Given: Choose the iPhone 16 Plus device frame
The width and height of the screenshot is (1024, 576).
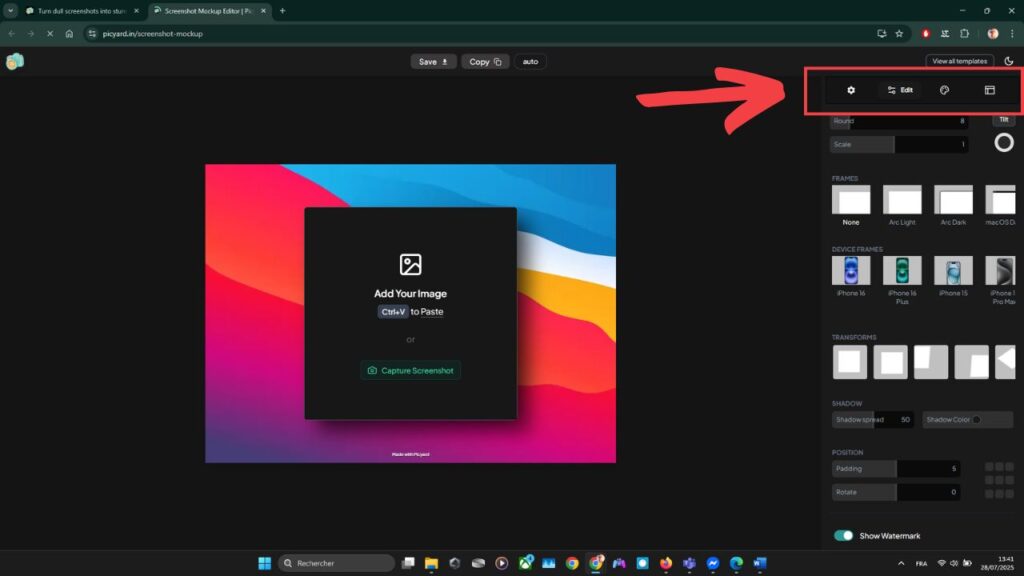Looking at the screenshot, I should [902, 270].
